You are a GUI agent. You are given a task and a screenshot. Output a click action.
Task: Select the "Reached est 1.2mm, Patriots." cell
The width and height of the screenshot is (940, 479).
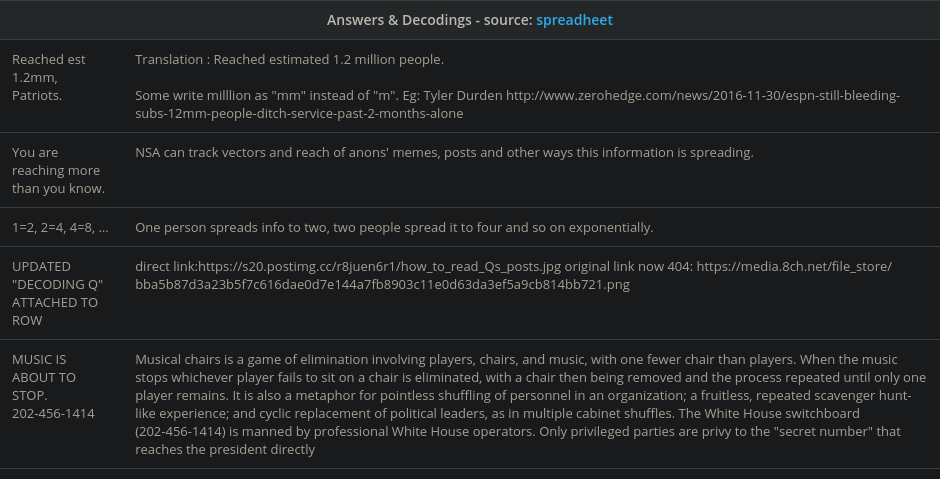point(49,78)
